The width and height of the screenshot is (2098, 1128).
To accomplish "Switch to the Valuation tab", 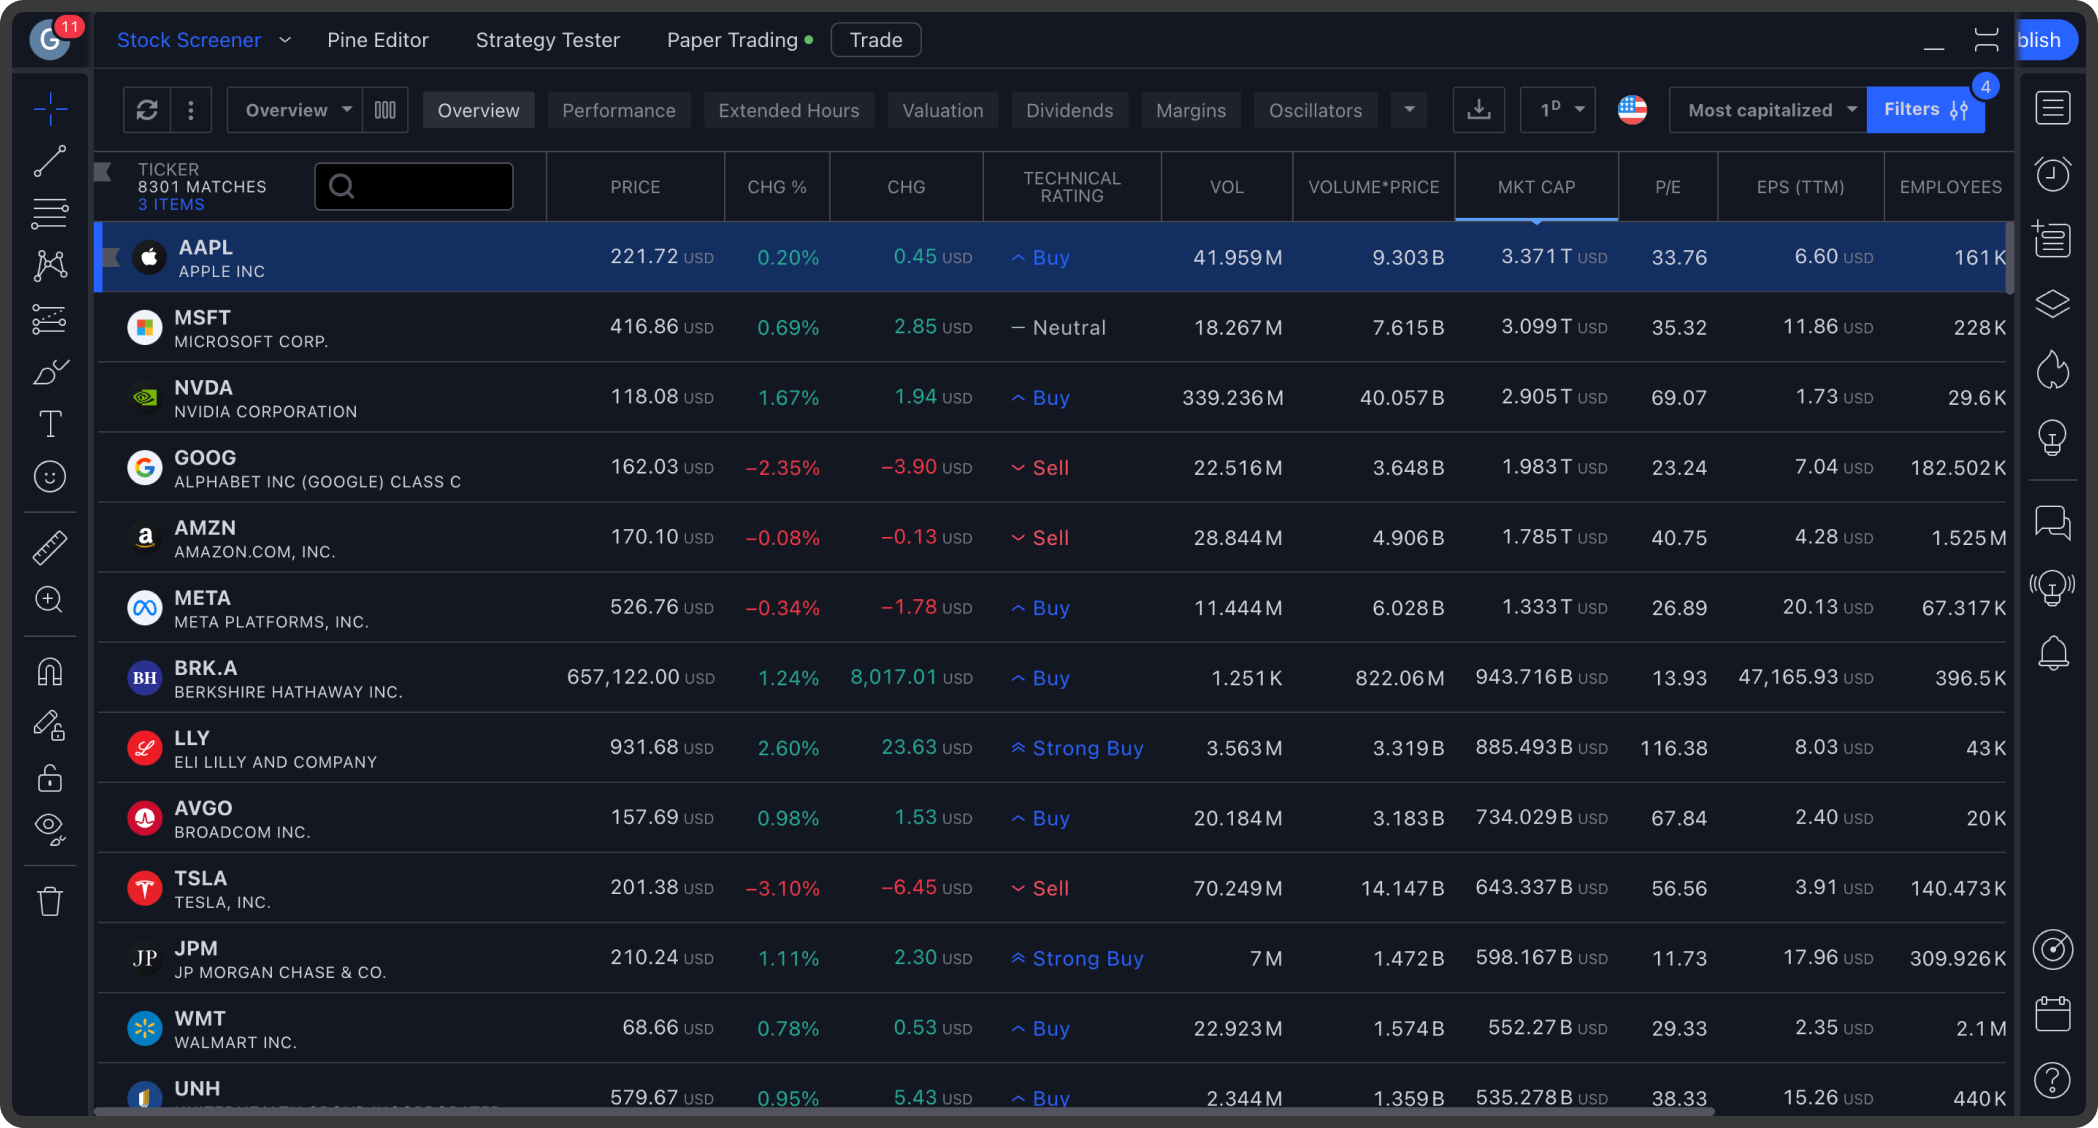I will click(943, 108).
